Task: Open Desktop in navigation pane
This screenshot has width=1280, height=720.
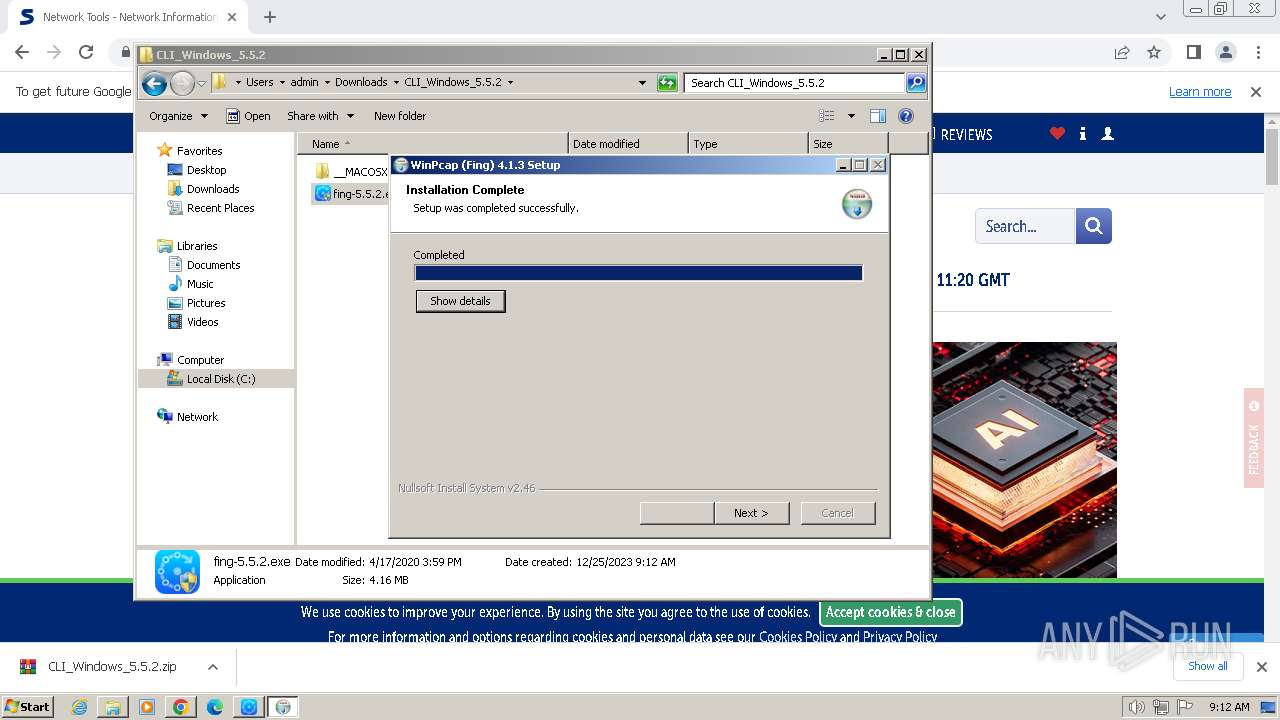Action: pos(206,170)
